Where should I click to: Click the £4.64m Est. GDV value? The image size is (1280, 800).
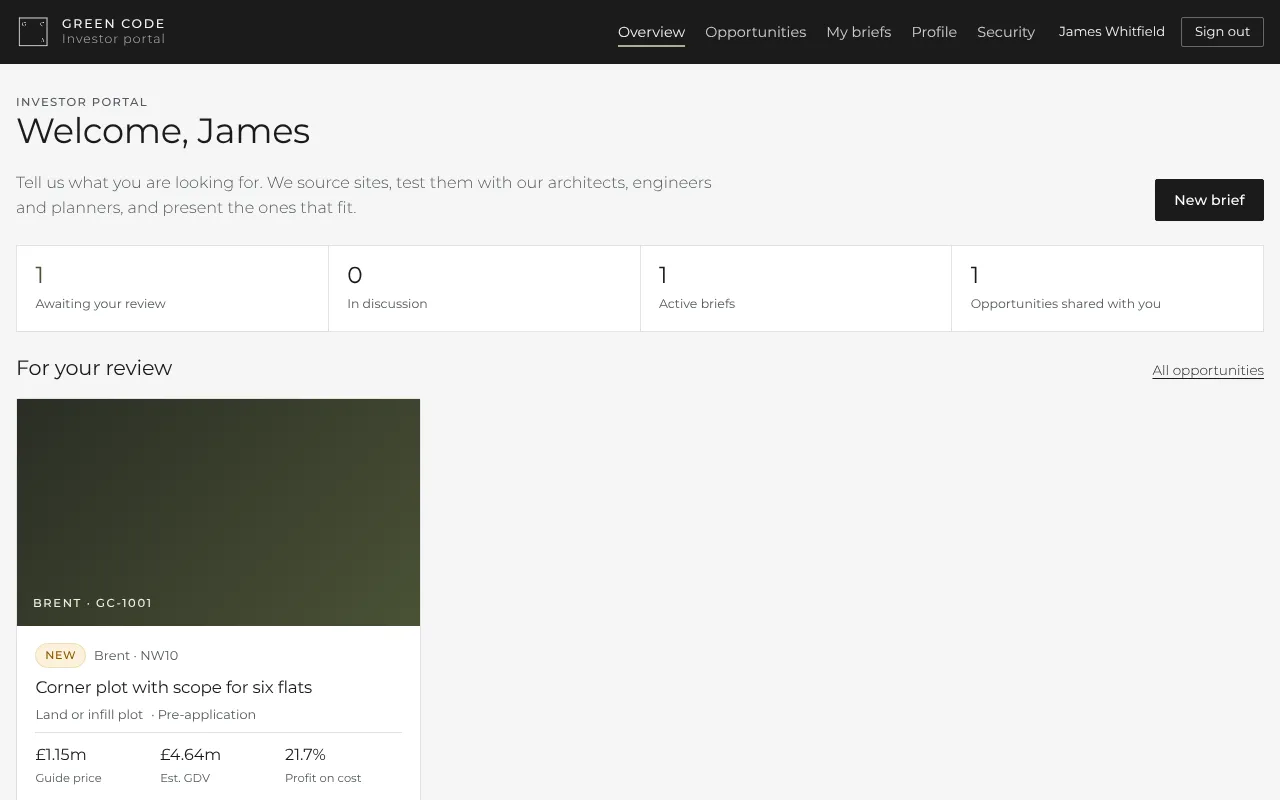click(190, 755)
